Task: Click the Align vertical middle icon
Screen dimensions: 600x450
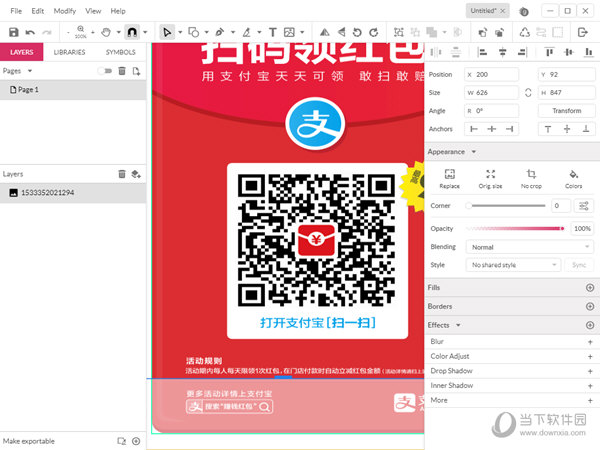Action: click(569, 52)
